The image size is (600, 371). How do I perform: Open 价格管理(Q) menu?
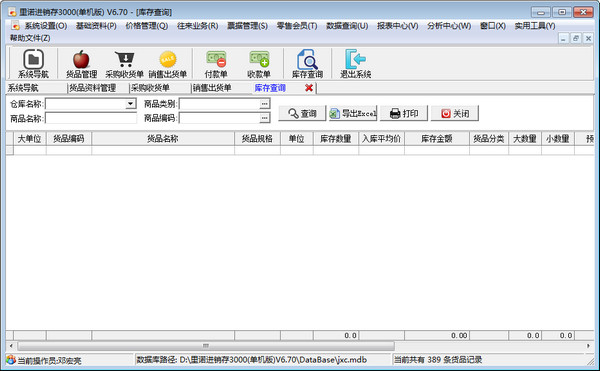tap(147, 26)
